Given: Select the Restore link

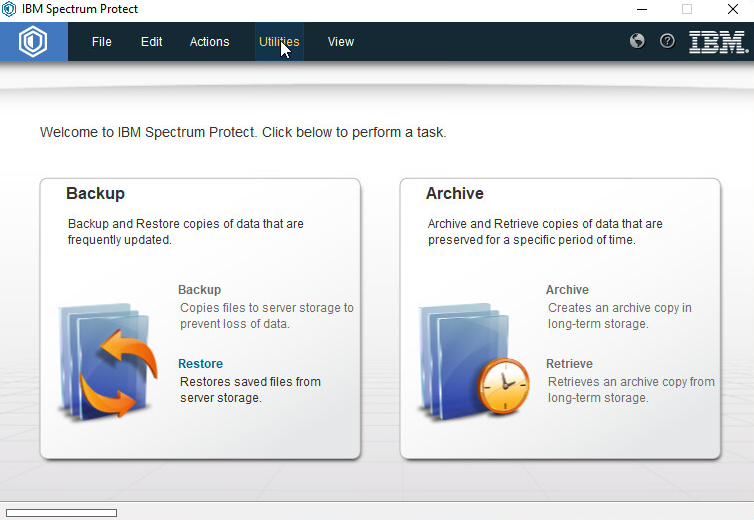Looking at the screenshot, I should (200, 364).
